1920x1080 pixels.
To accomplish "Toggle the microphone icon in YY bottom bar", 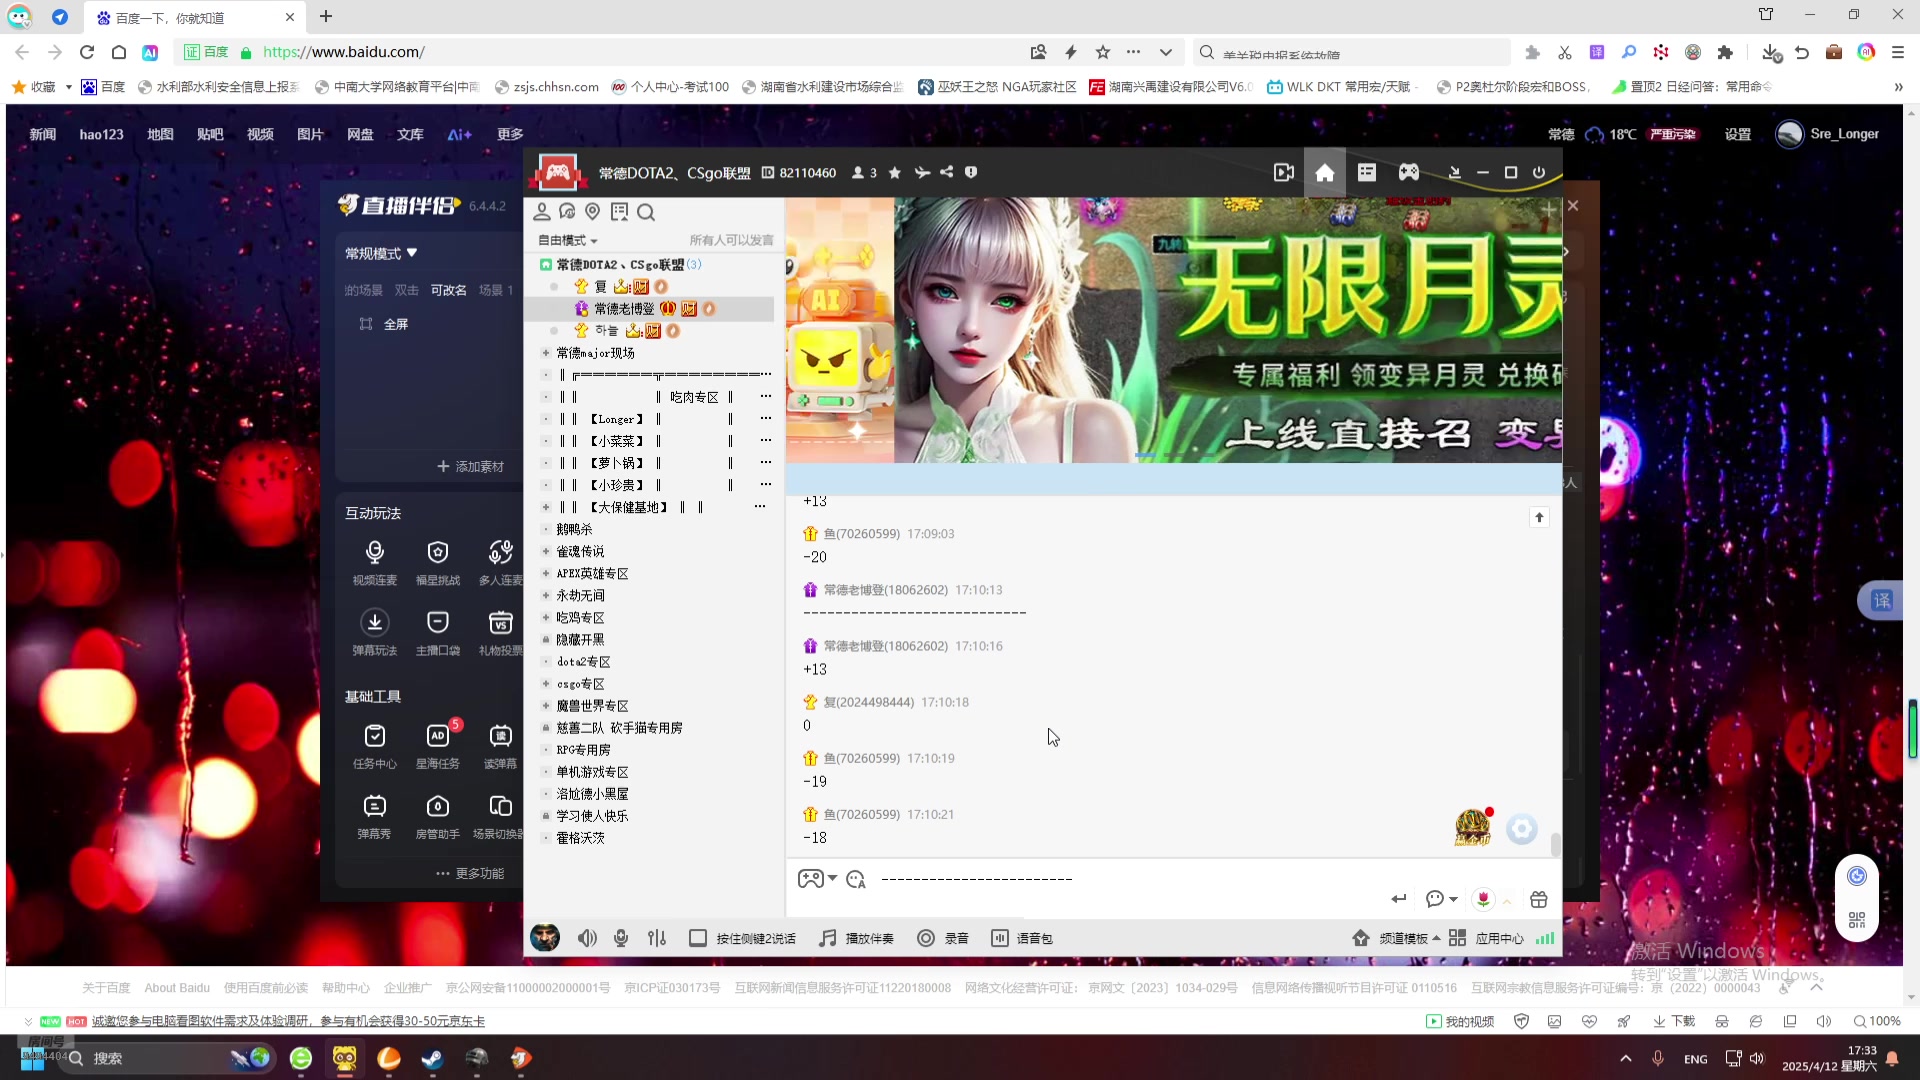I will click(621, 938).
